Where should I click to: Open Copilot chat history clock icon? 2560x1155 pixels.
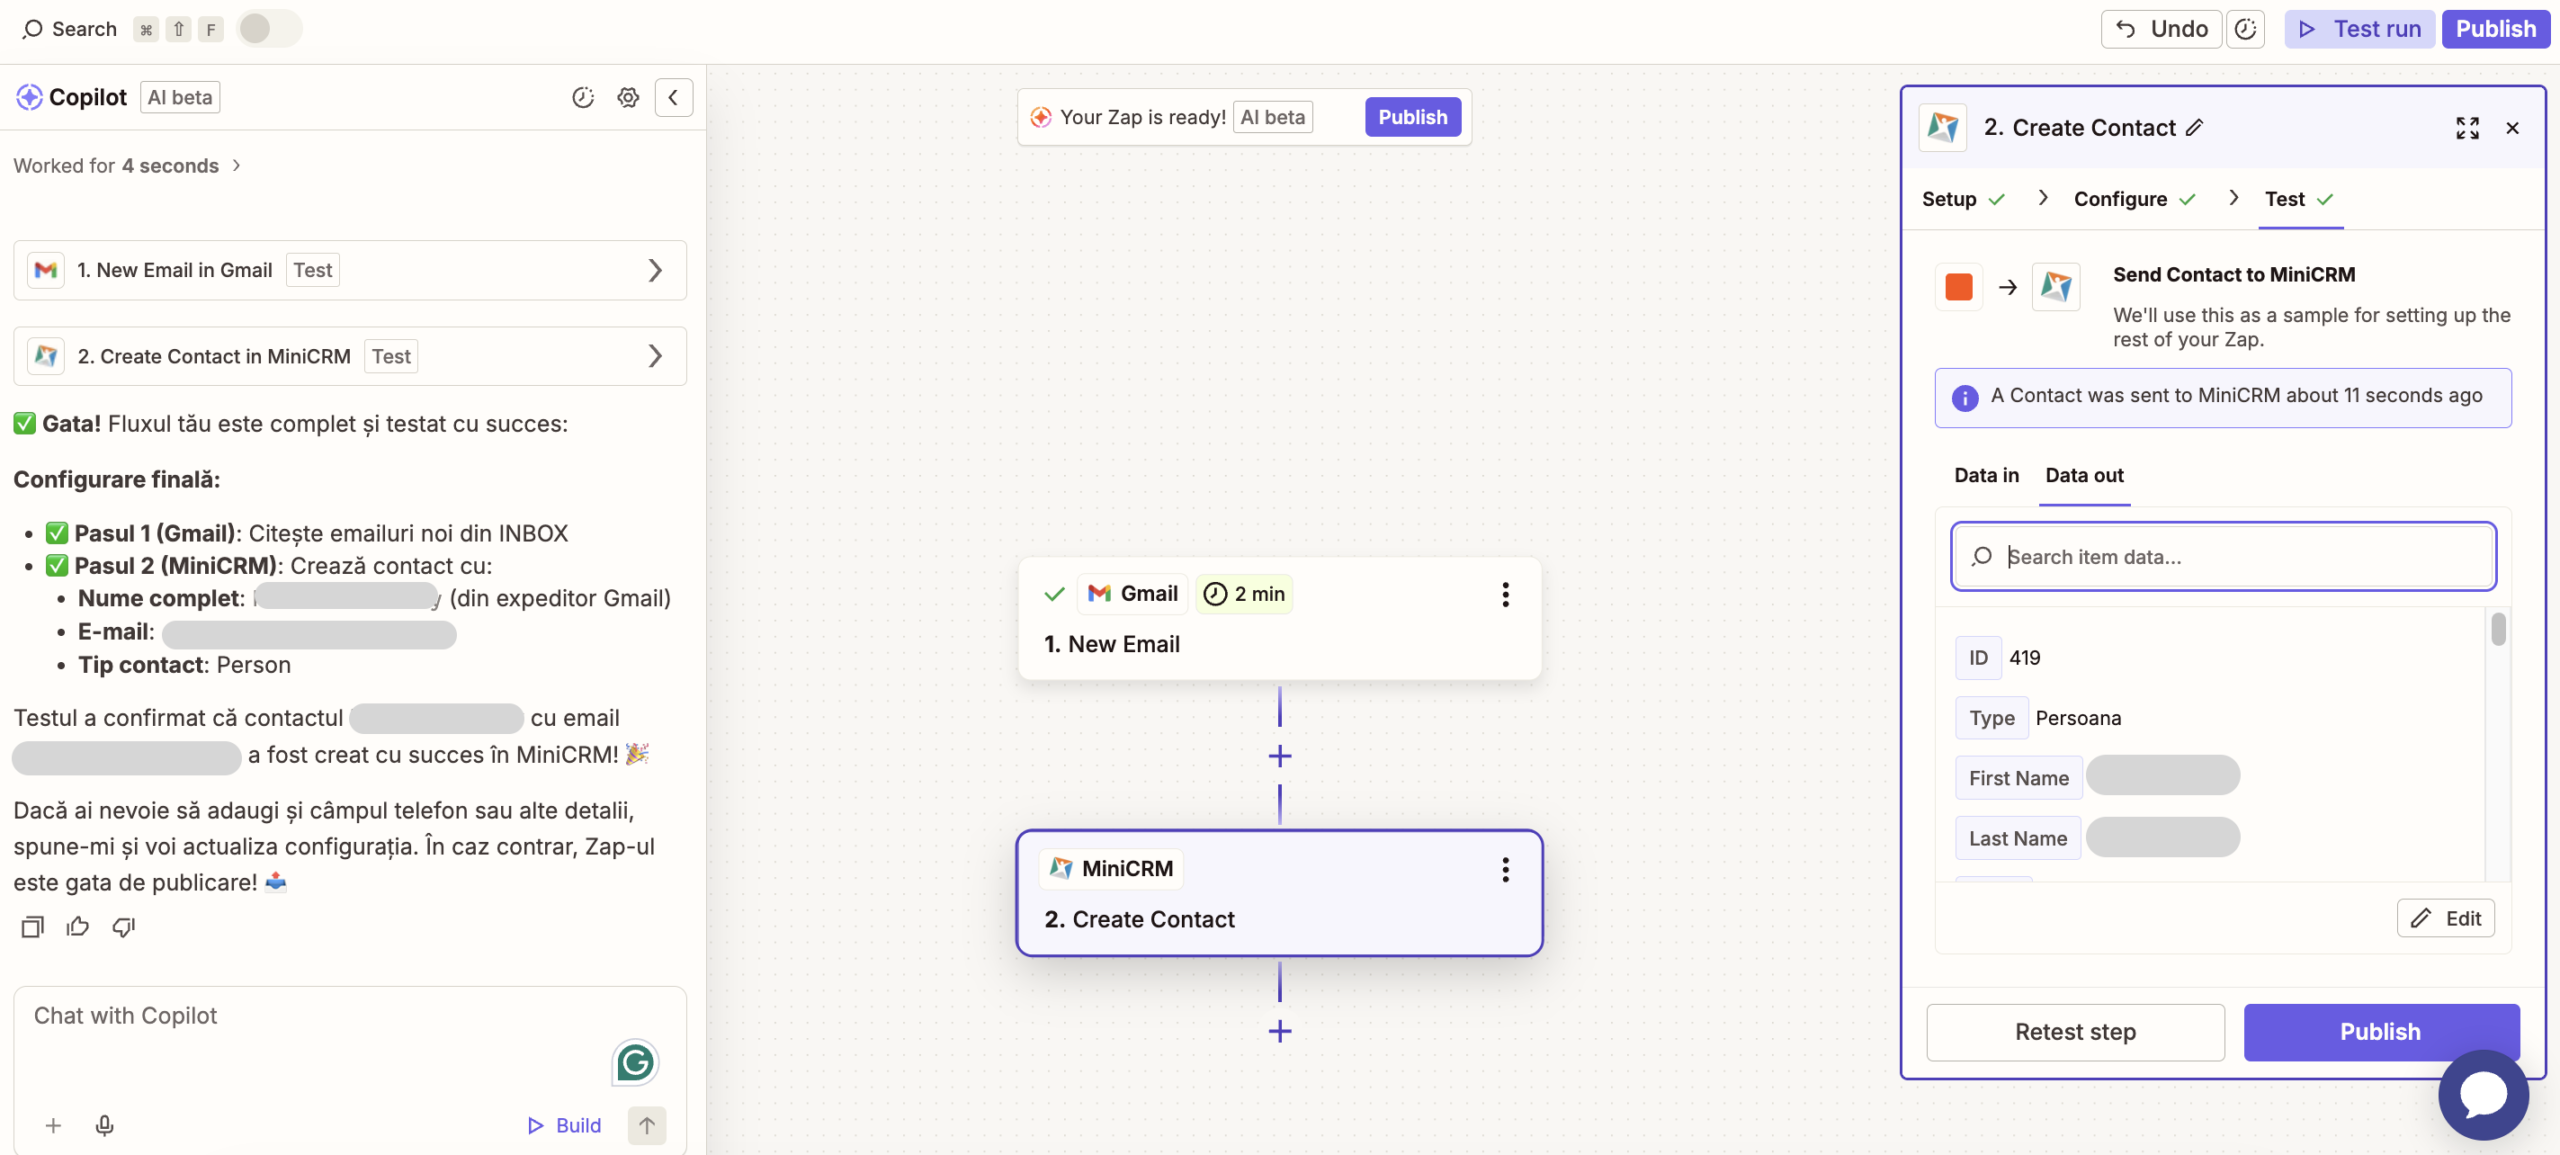583,97
